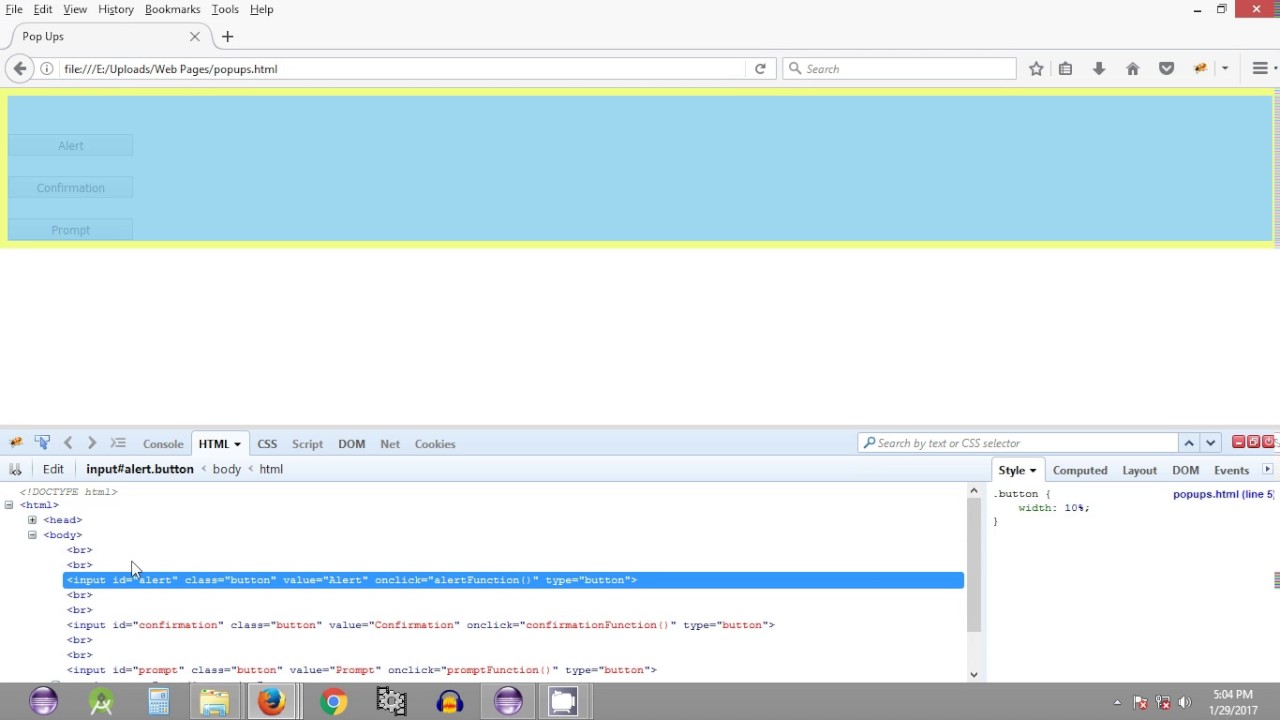The image size is (1280, 720).
Task: Show your bookmarks list icon
Action: [1065, 69]
